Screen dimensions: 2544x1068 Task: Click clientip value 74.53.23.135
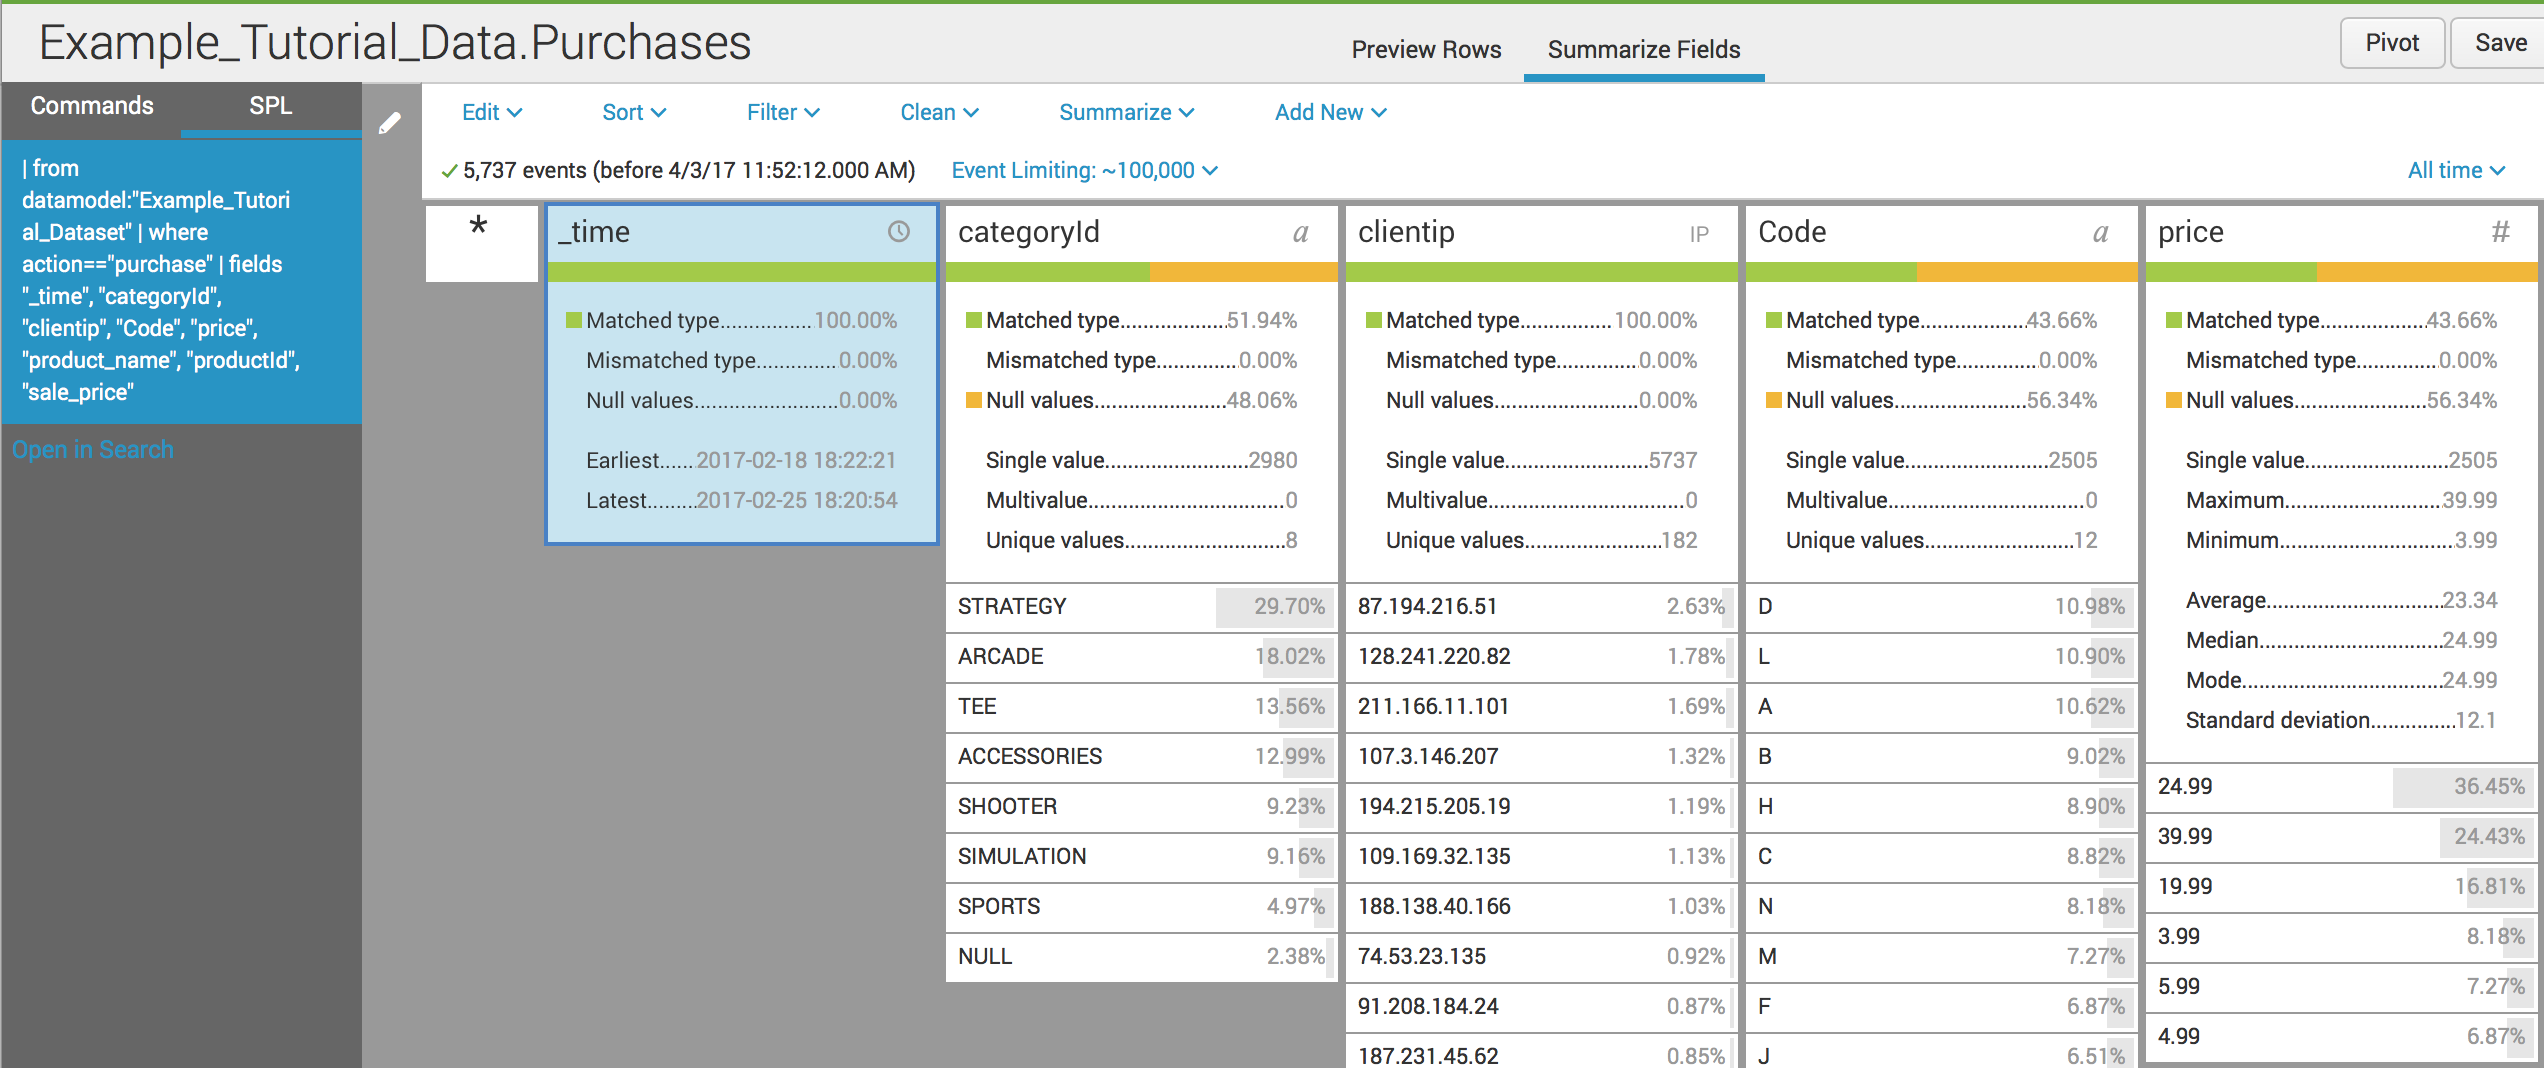[1541, 957]
